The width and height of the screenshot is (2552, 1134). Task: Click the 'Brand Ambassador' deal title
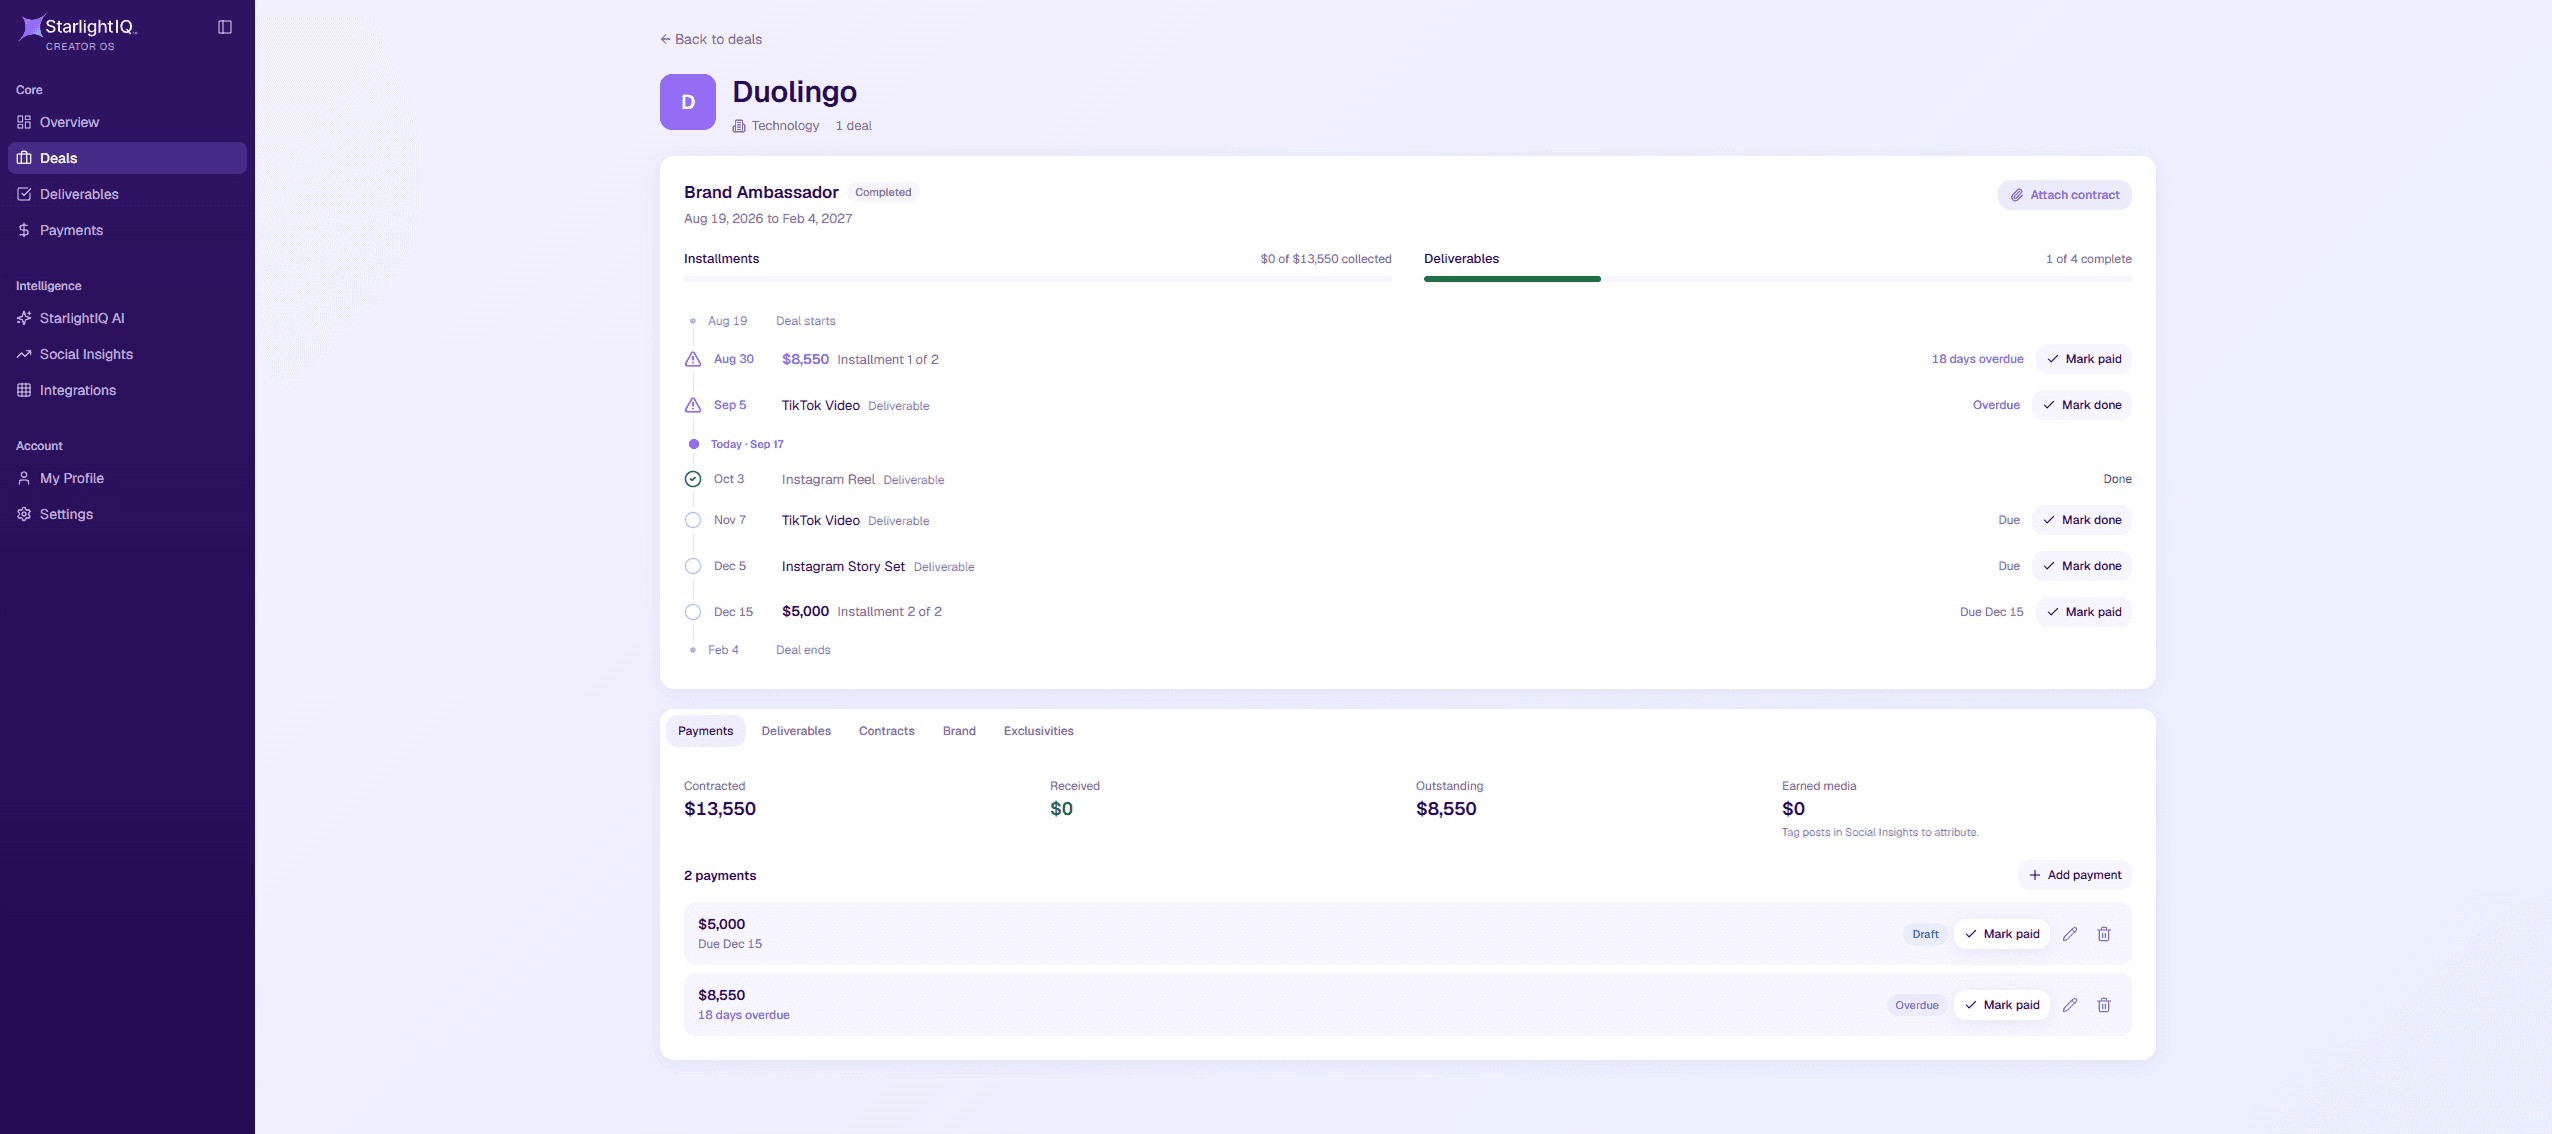(761, 192)
